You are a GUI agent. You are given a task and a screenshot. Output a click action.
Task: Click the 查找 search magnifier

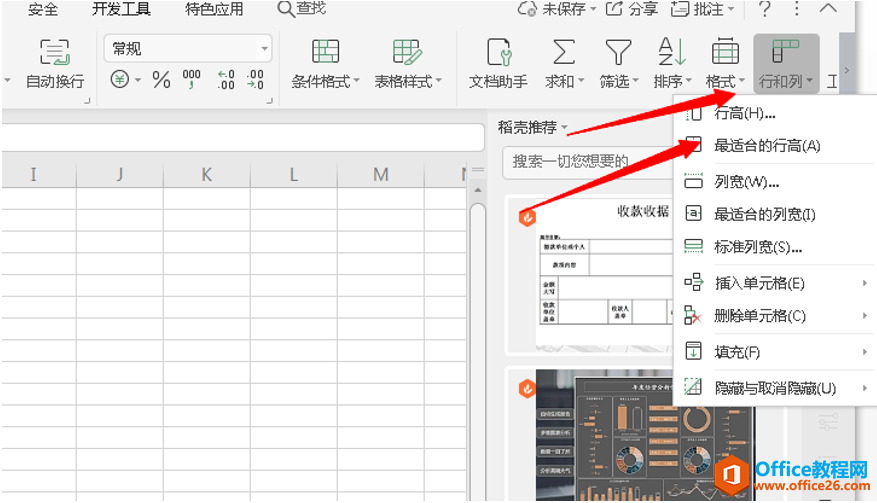[x=286, y=9]
